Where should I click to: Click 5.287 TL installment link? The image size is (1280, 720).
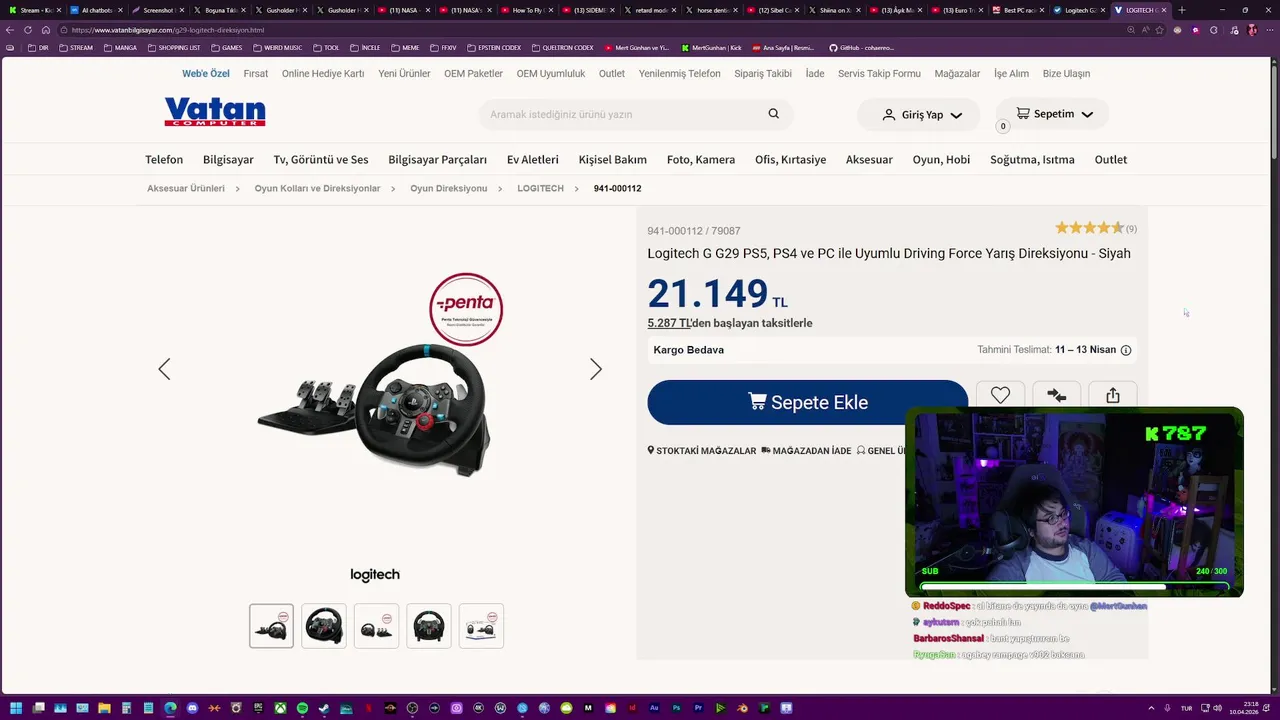point(670,323)
